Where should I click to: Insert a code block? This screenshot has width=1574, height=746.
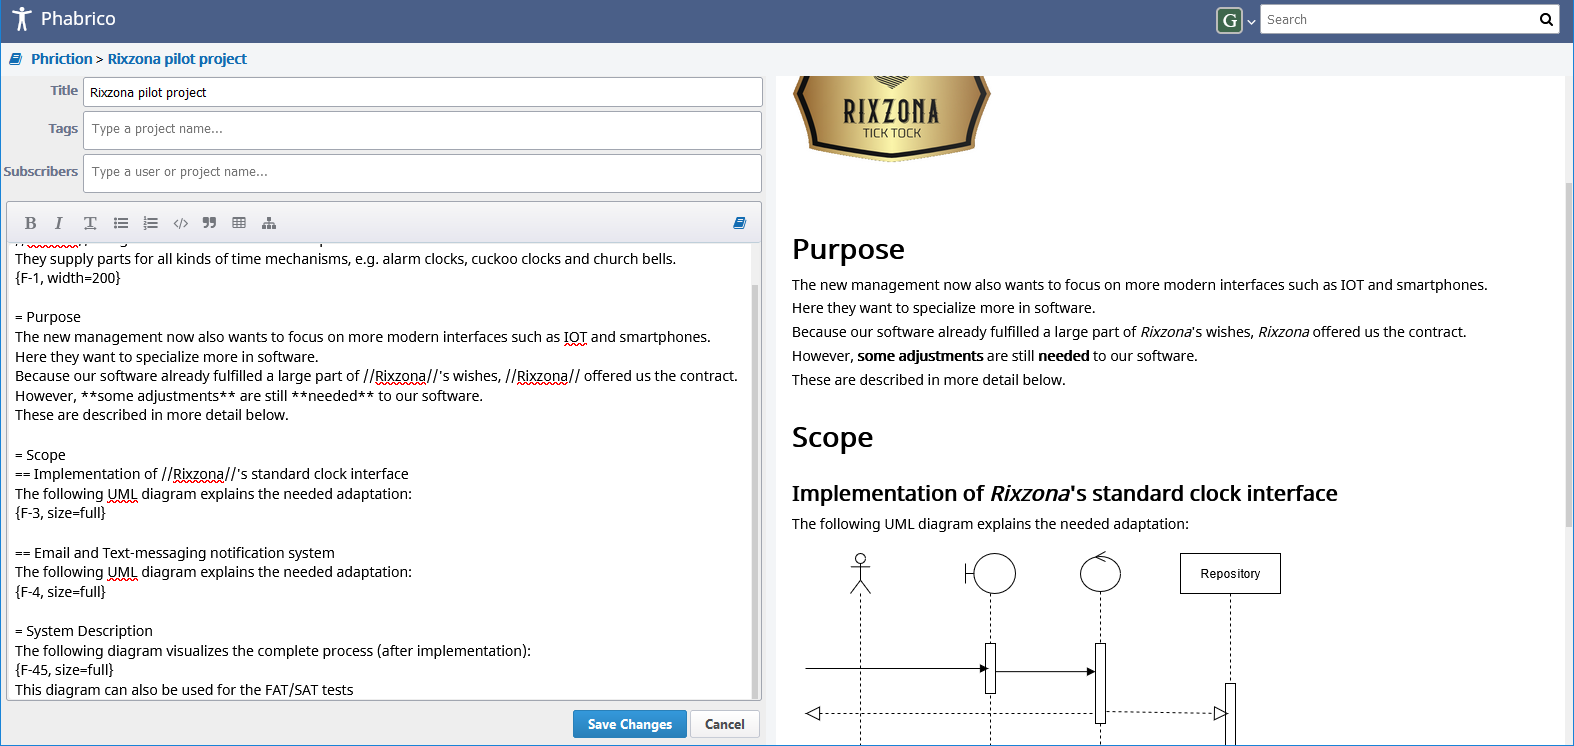(x=181, y=223)
